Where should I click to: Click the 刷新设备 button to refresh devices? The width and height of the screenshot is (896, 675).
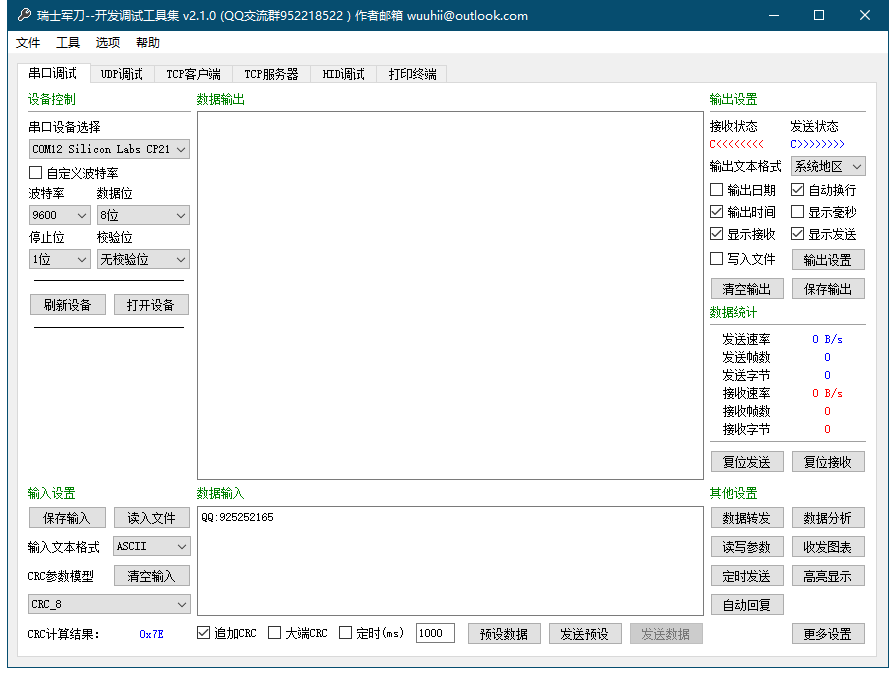point(67,304)
